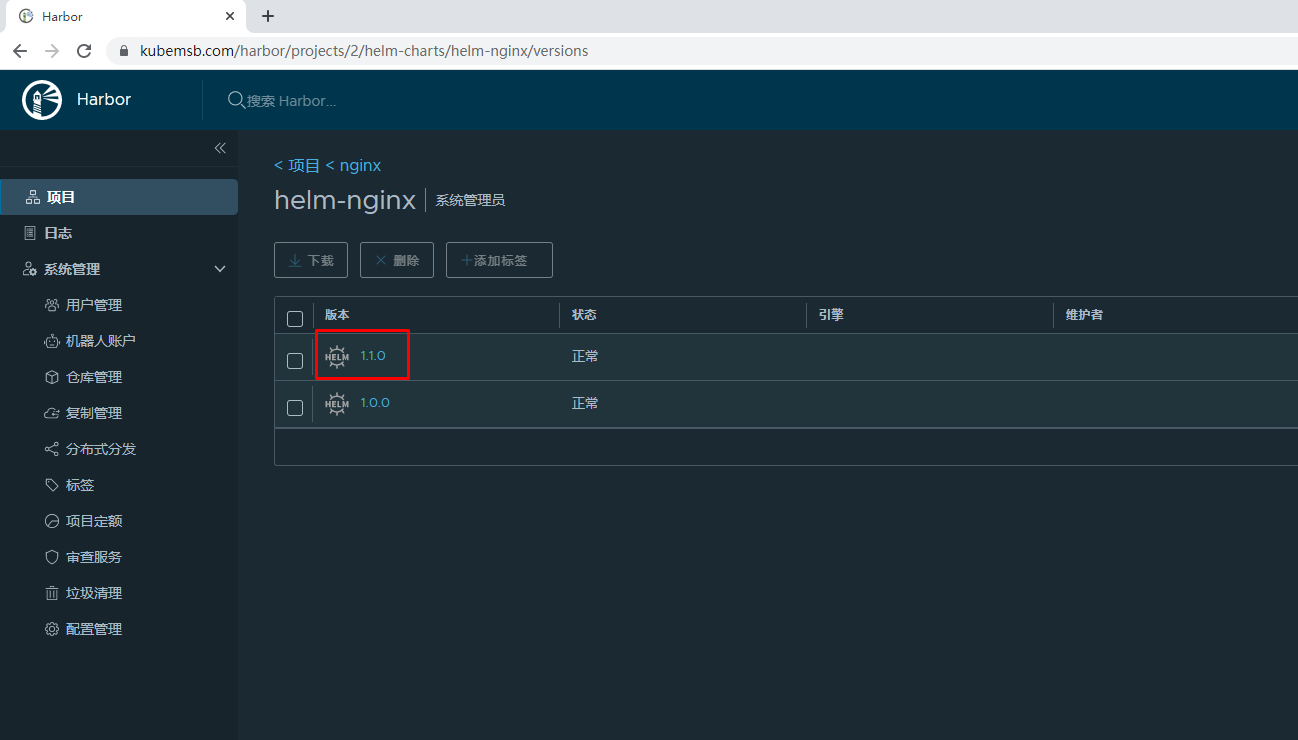
Task: Click the 系统管理员 role label
Action: coord(470,201)
